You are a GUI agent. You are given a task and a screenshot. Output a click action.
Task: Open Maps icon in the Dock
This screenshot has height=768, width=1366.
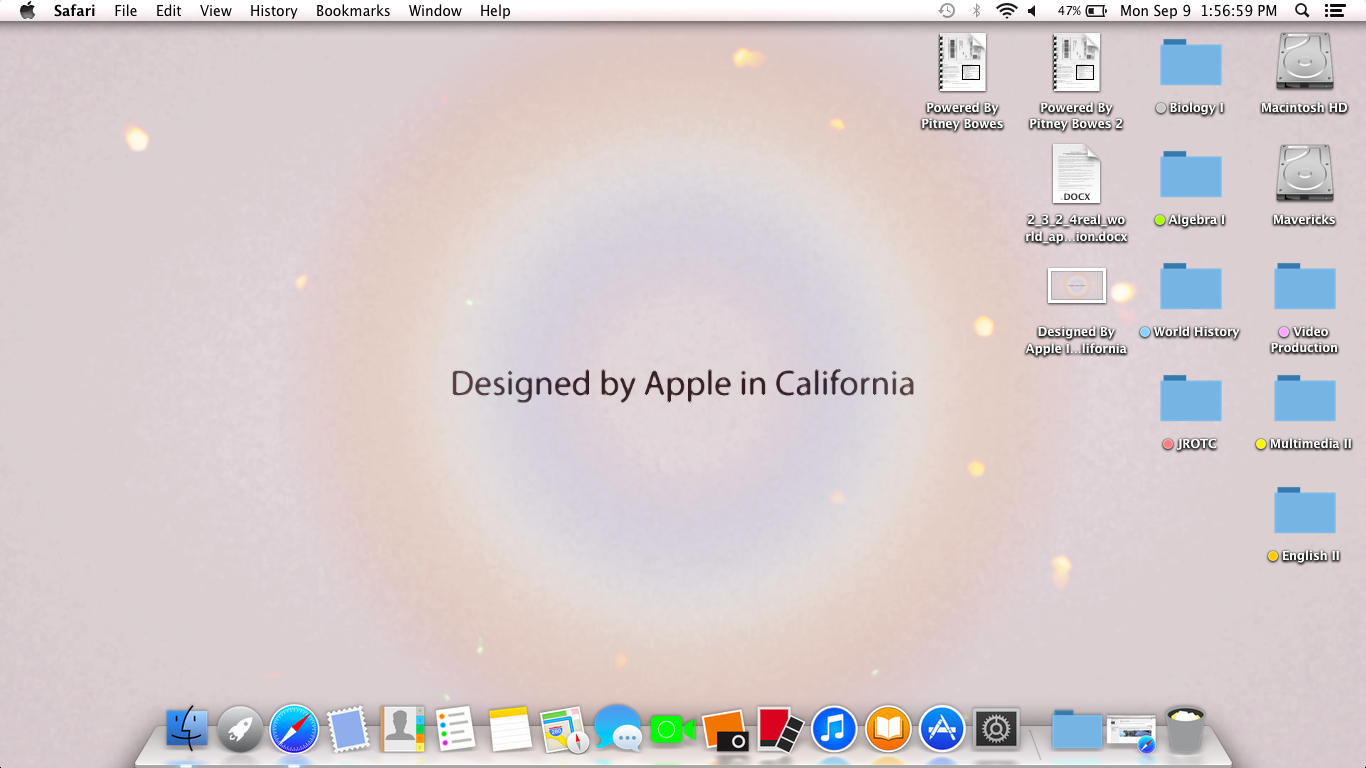pyautogui.click(x=564, y=730)
